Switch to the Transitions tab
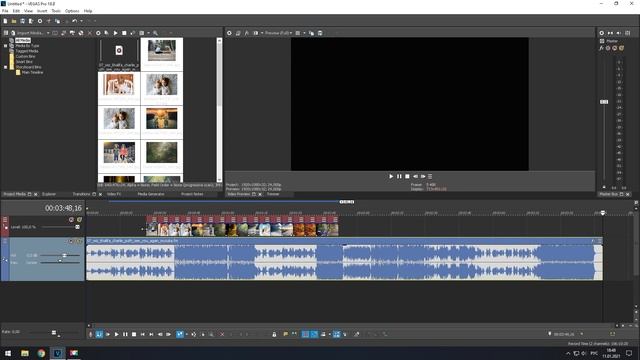Viewport: 640px width, 360px height. [81, 194]
